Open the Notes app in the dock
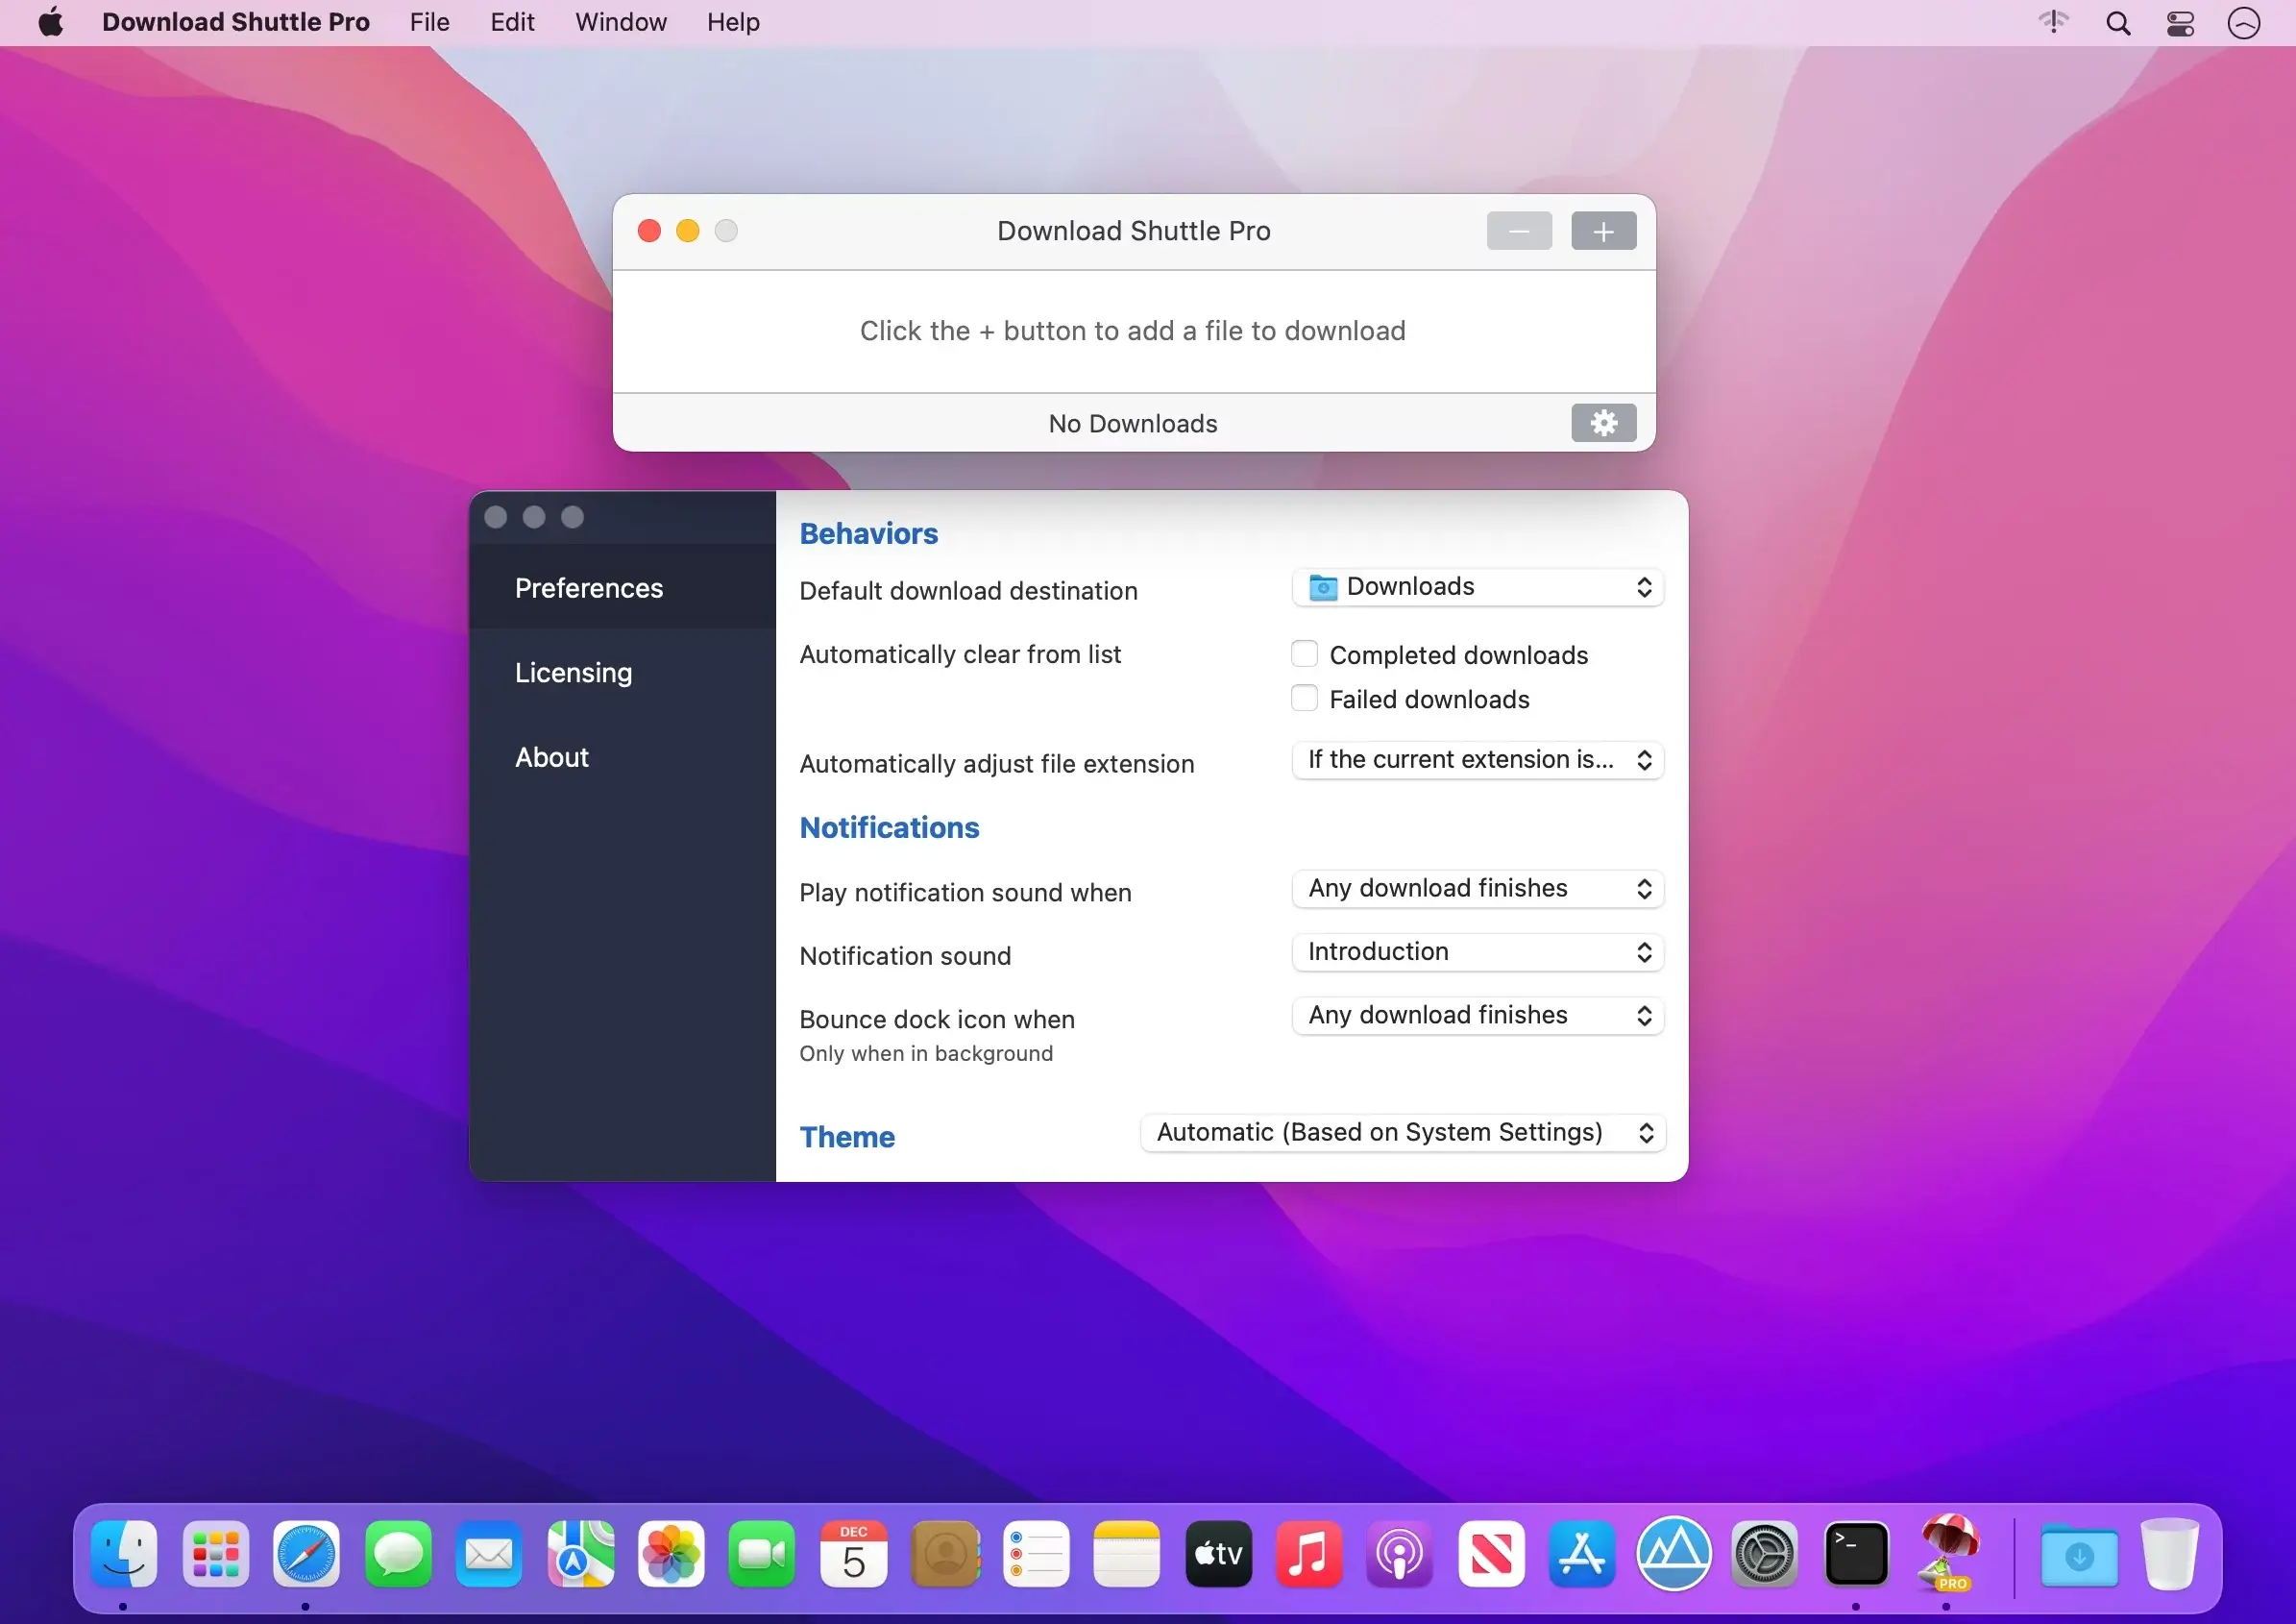The width and height of the screenshot is (2296, 1624). (1127, 1555)
